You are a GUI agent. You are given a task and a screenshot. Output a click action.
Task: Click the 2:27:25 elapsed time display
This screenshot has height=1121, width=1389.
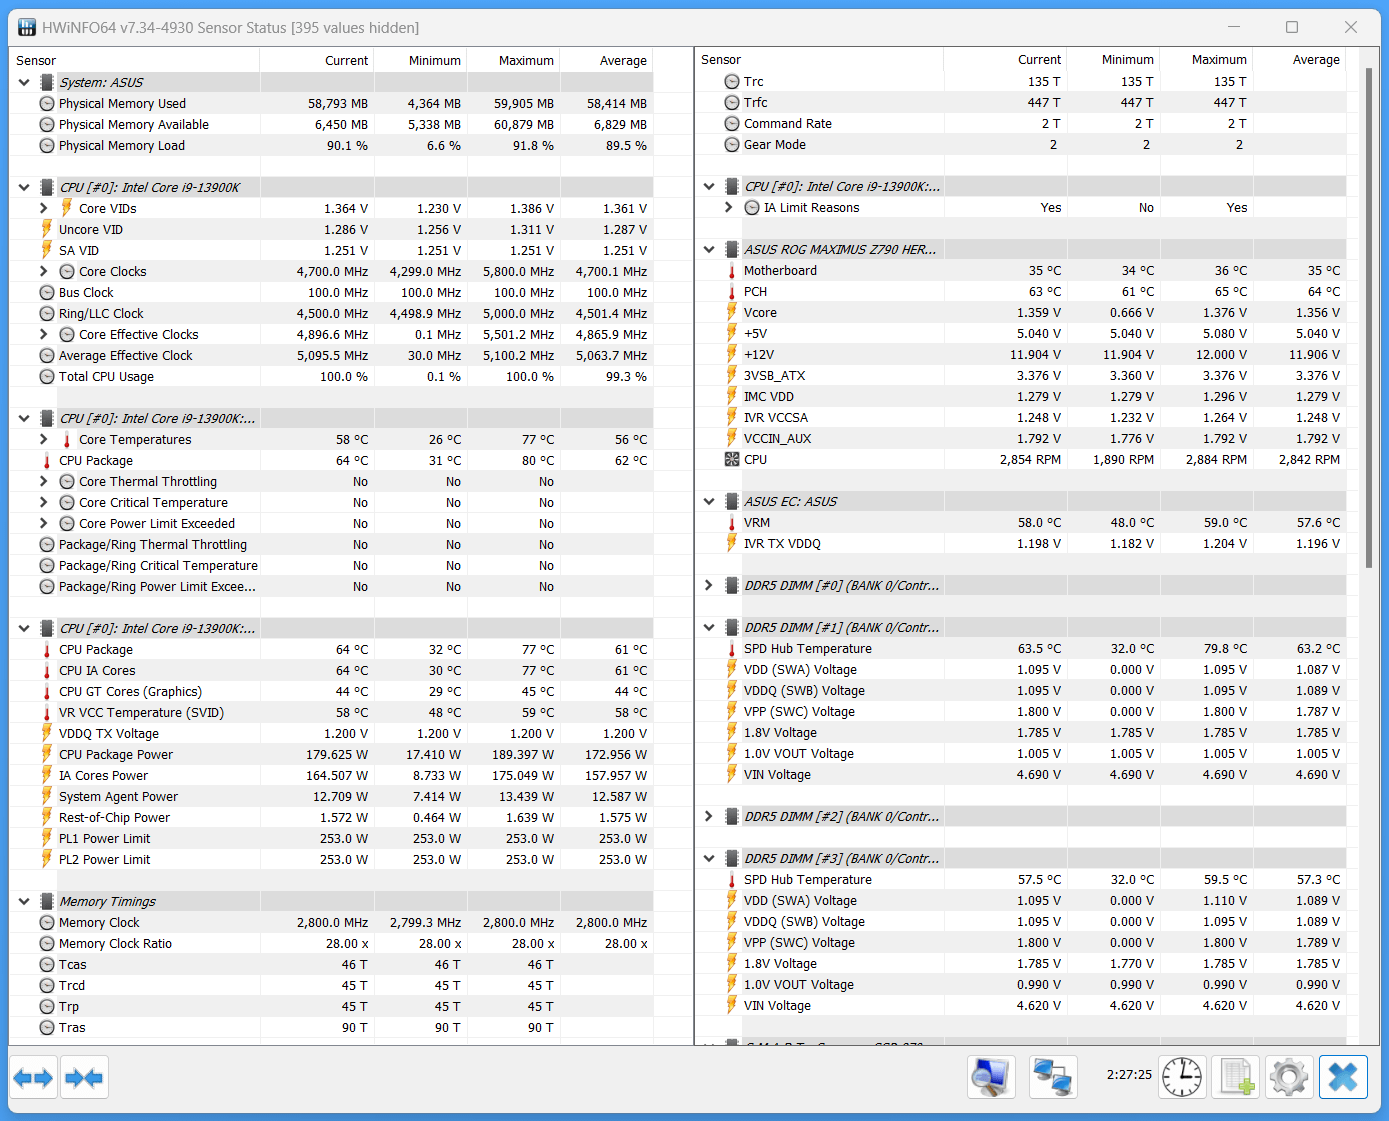pyautogui.click(x=1129, y=1075)
